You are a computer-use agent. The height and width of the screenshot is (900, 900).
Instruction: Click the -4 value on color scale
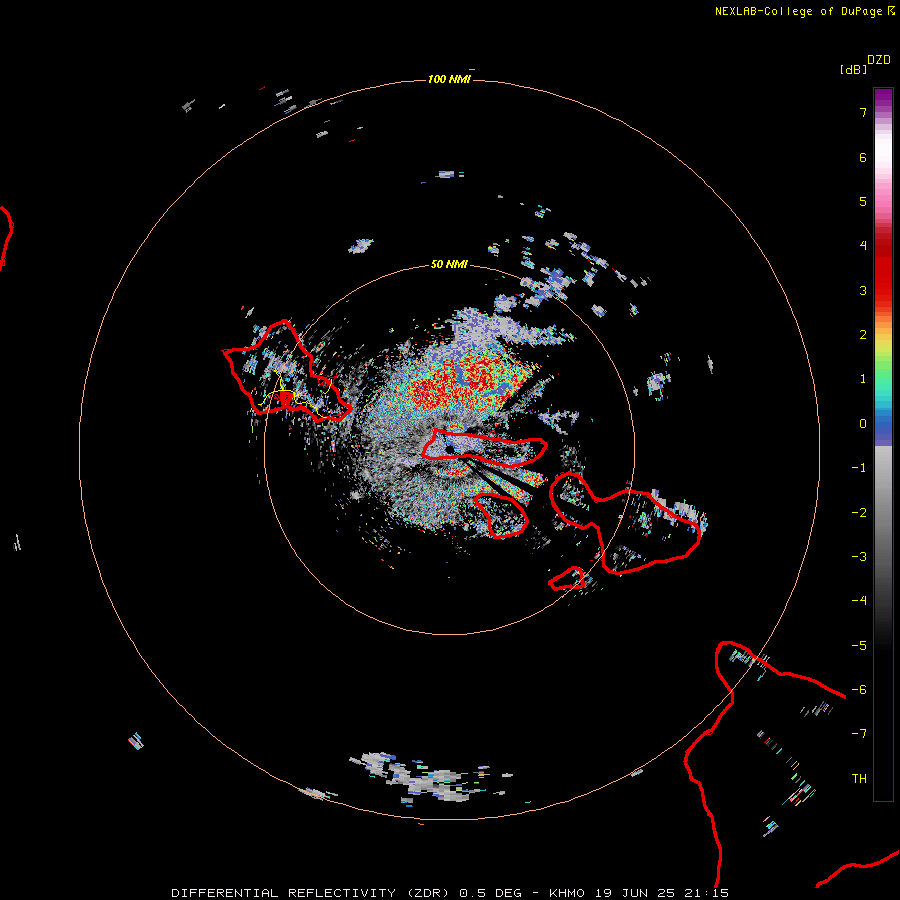point(859,601)
